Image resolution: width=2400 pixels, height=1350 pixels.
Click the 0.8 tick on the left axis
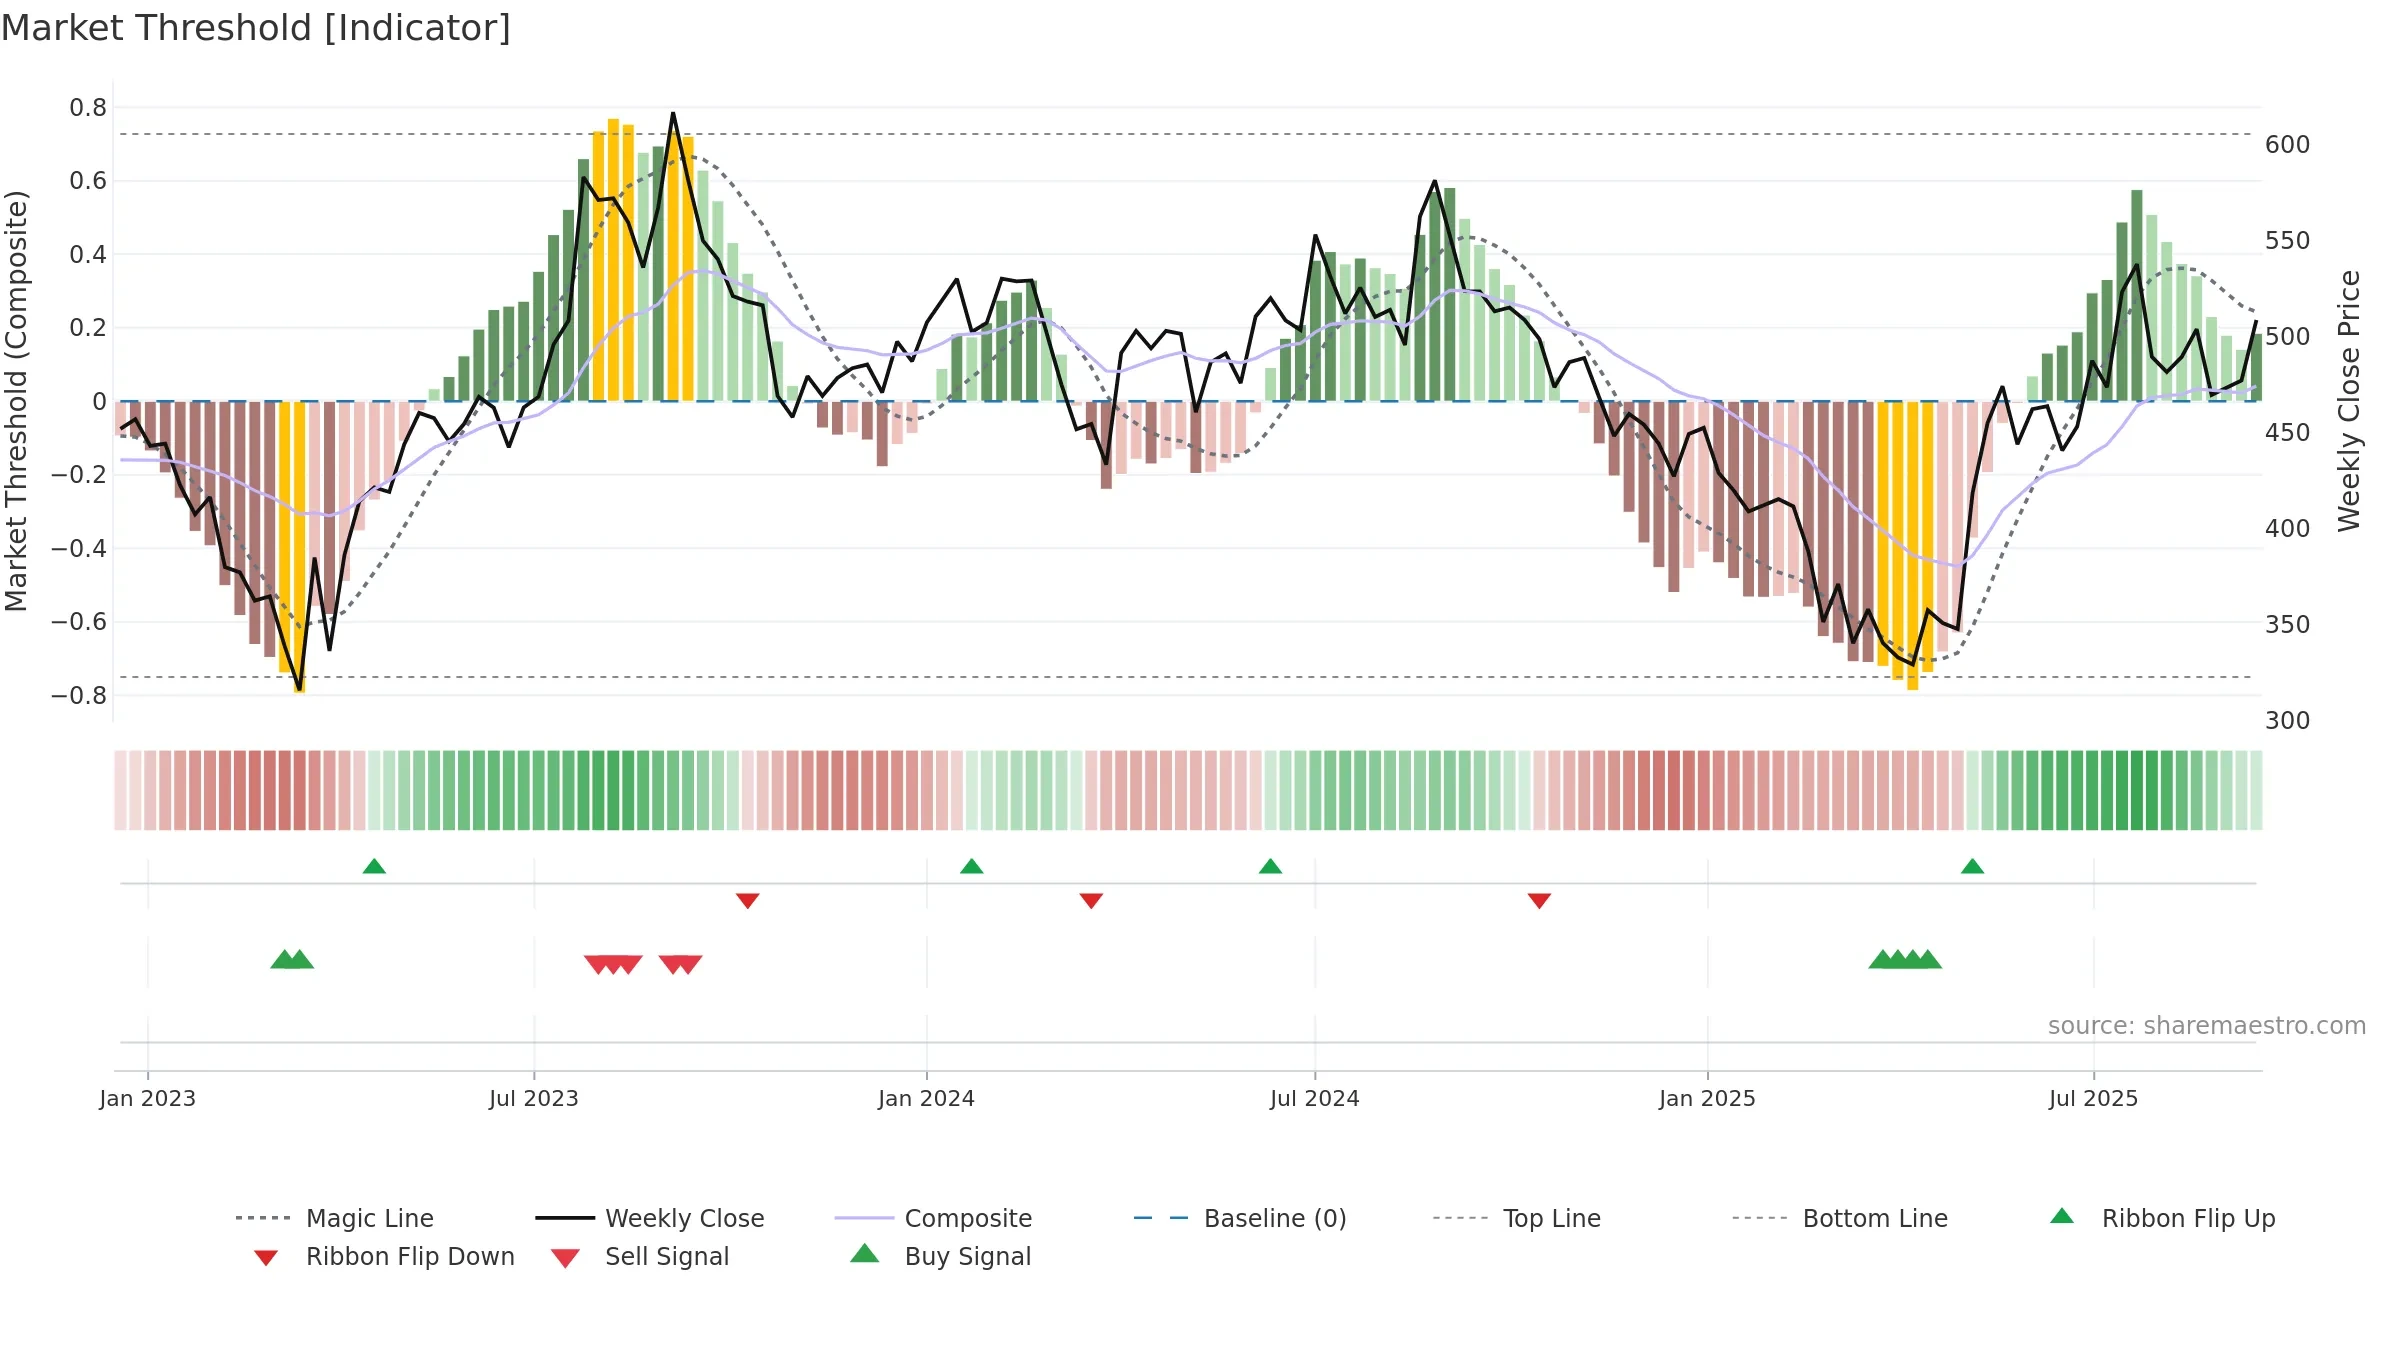[x=88, y=107]
